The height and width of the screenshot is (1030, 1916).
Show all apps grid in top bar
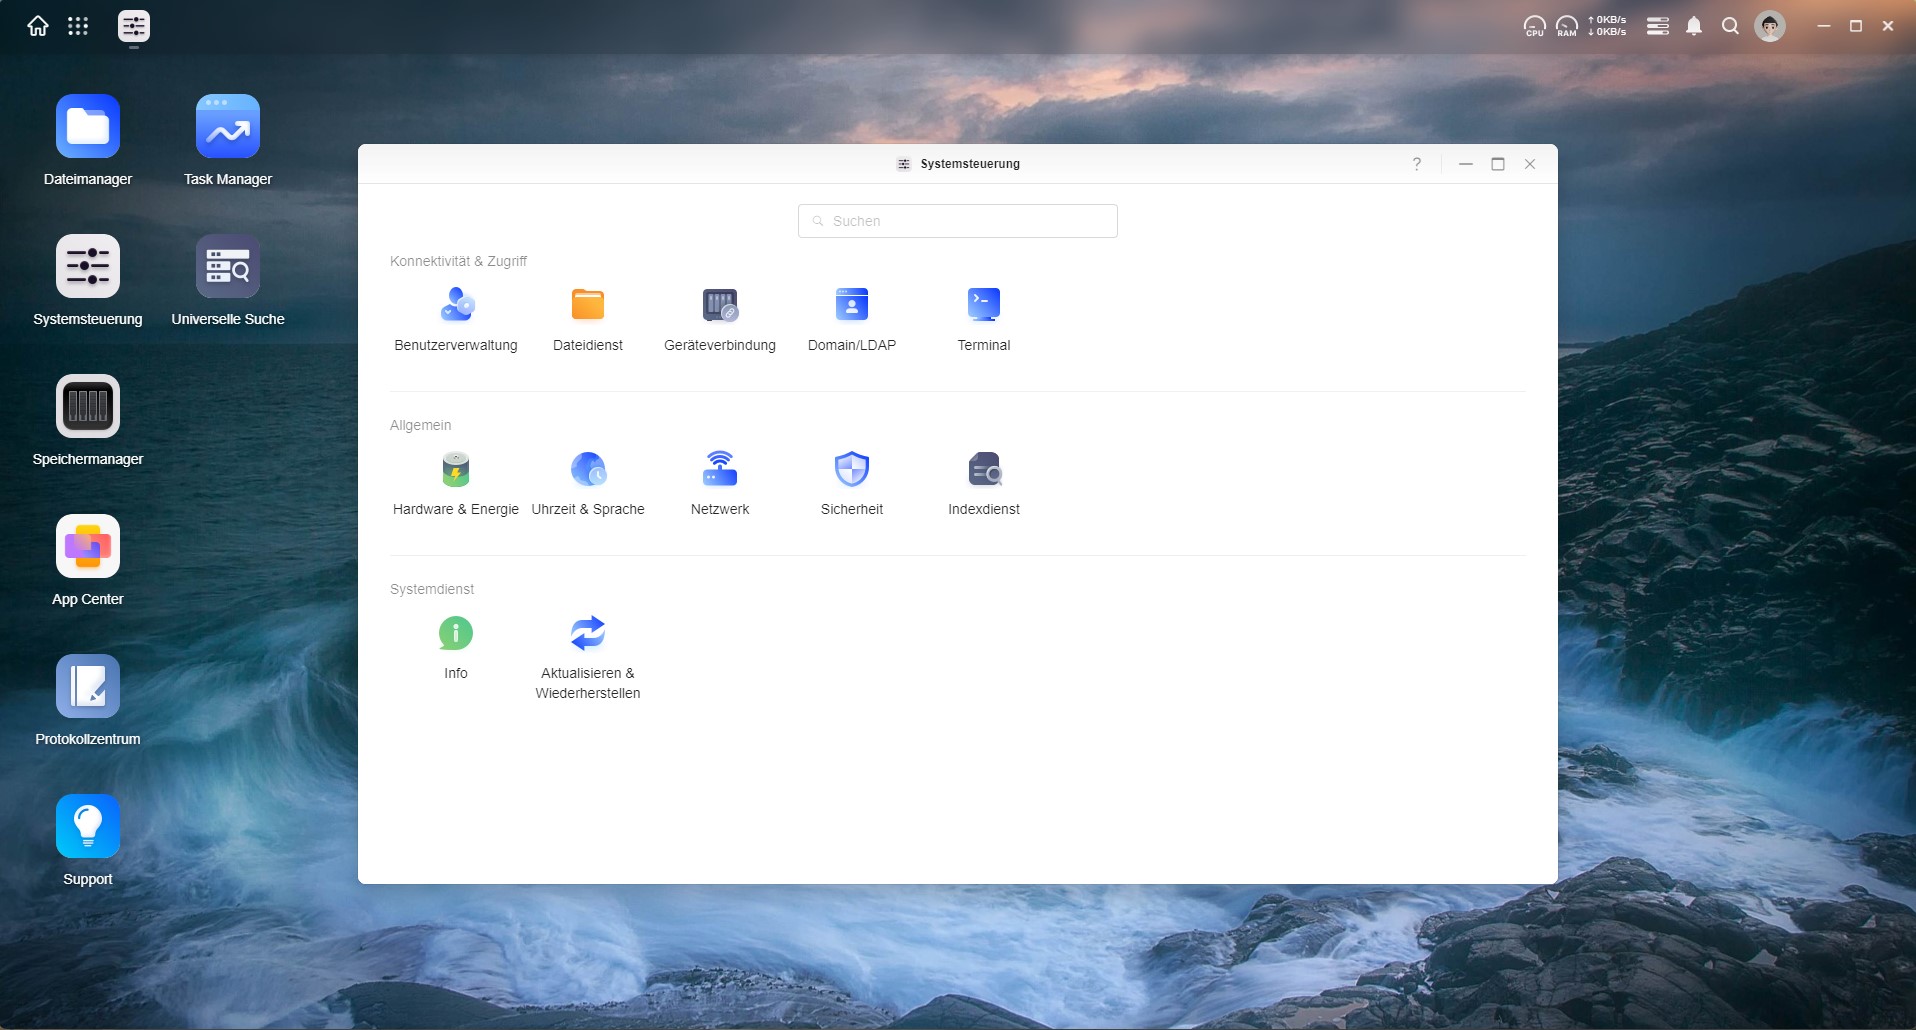[x=78, y=26]
